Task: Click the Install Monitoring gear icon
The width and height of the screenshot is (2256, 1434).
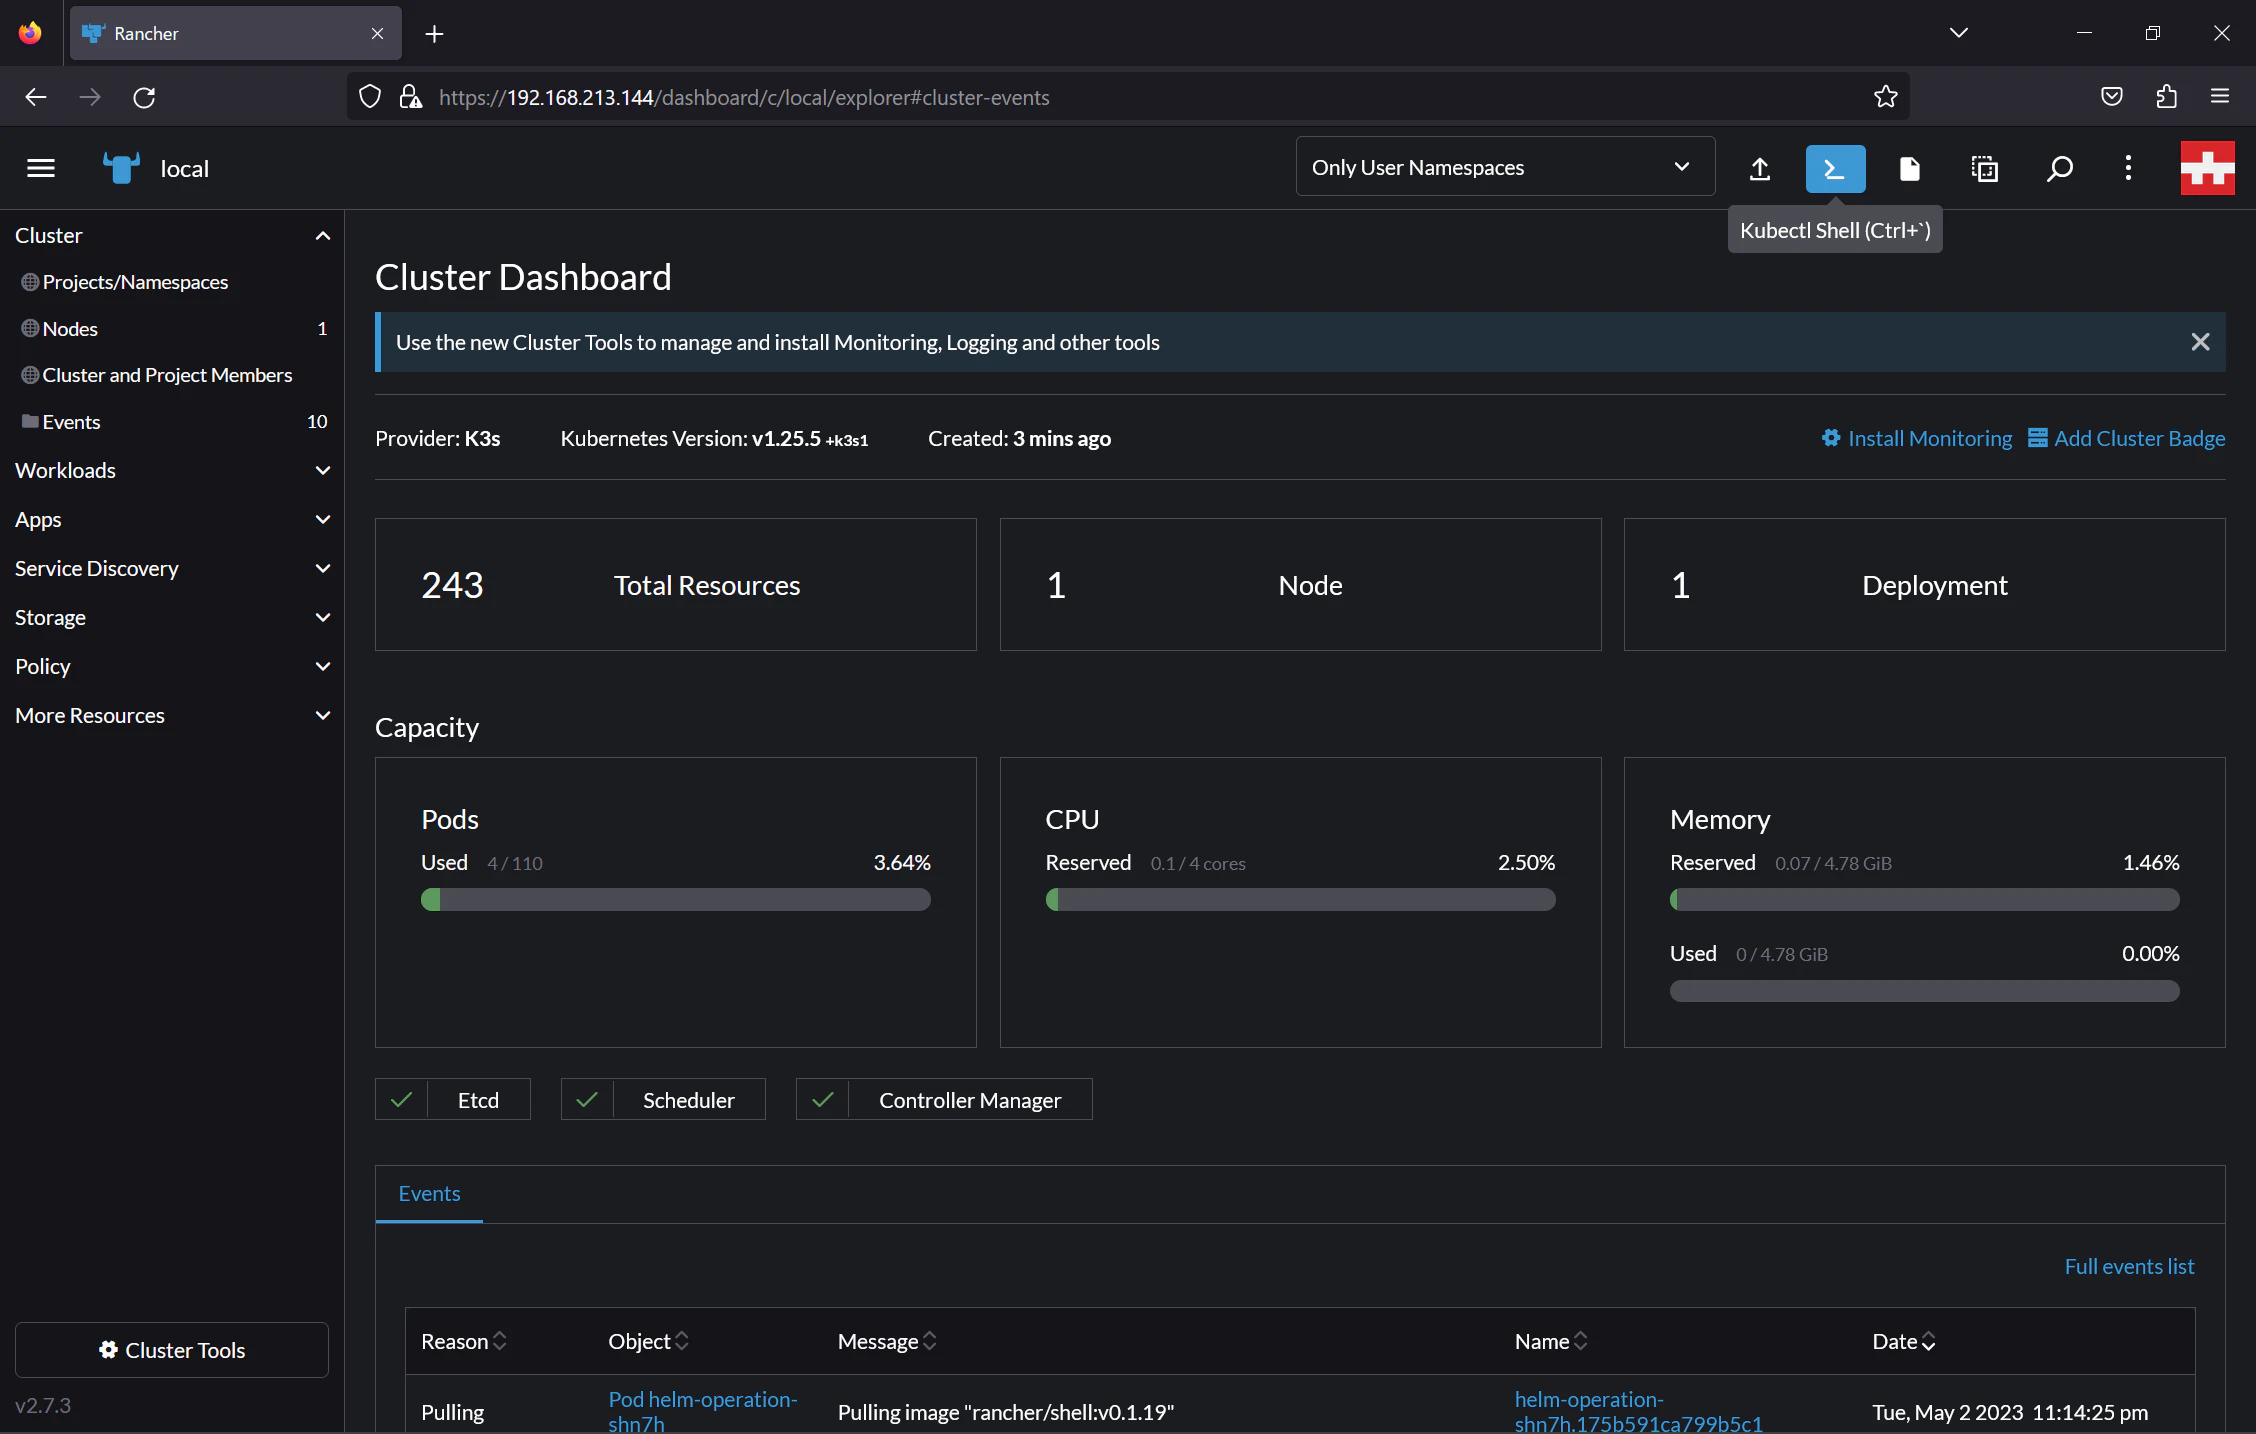Action: 1831,438
